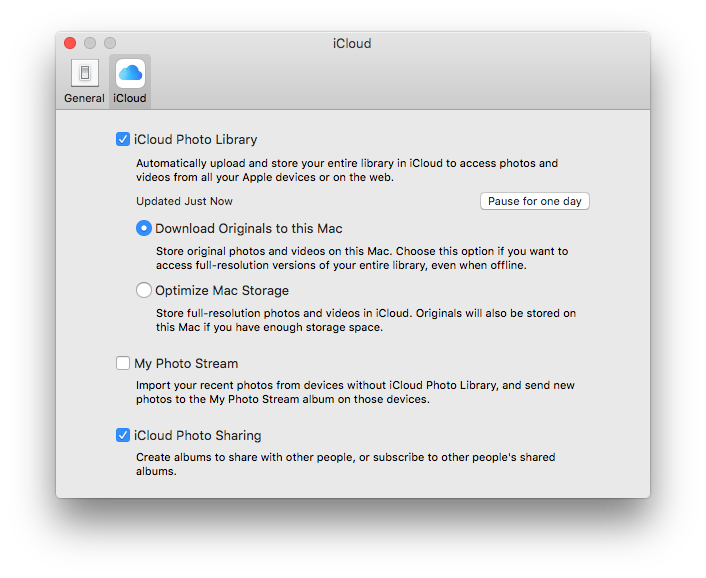Click the My Photo Stream label text

pyautogui.click(x=186, y=364)
